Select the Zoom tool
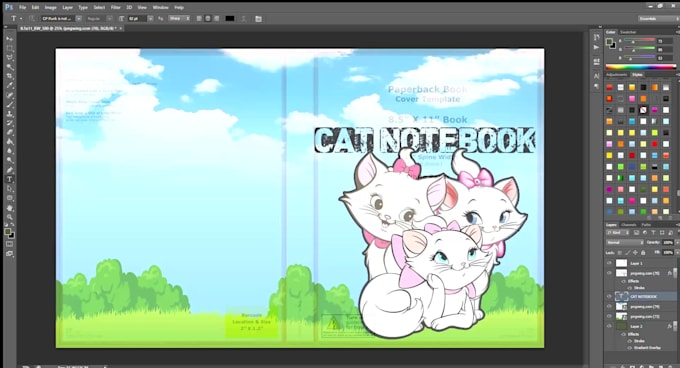Screen dimensions: 680x368 coord(10,217)
